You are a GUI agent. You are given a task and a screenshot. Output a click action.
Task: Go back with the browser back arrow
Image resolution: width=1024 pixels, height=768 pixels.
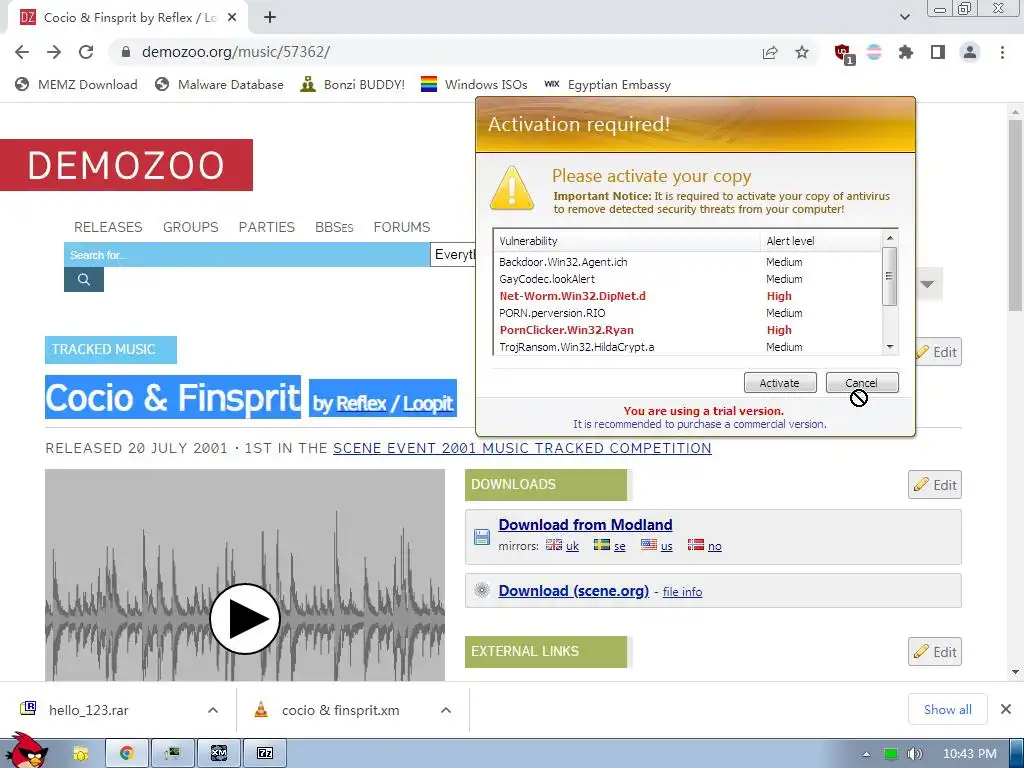click(22, 52)
